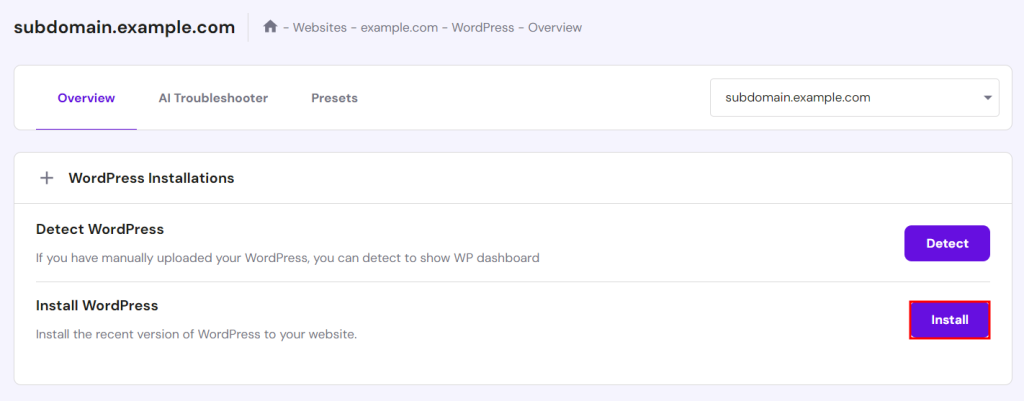Select the Overview breadcrumb entry
Image resolution: width=1024 pixels, height=401 pixels.
[x=554, y=27]
